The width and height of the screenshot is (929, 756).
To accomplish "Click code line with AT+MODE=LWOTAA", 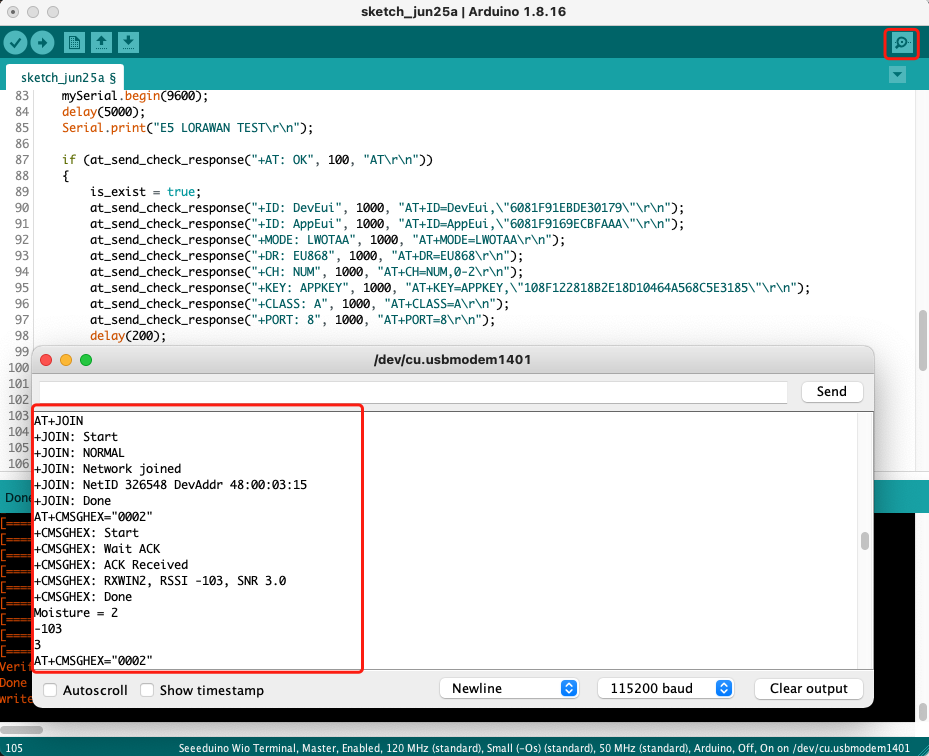I will pos(328,240).
